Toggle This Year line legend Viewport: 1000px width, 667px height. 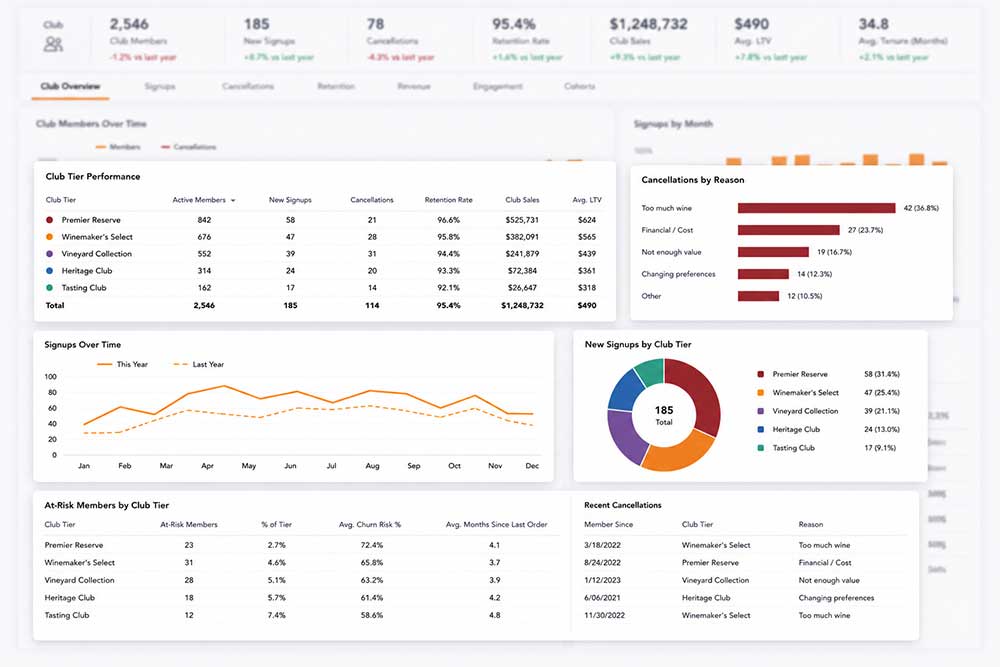(x=122, y=364)
